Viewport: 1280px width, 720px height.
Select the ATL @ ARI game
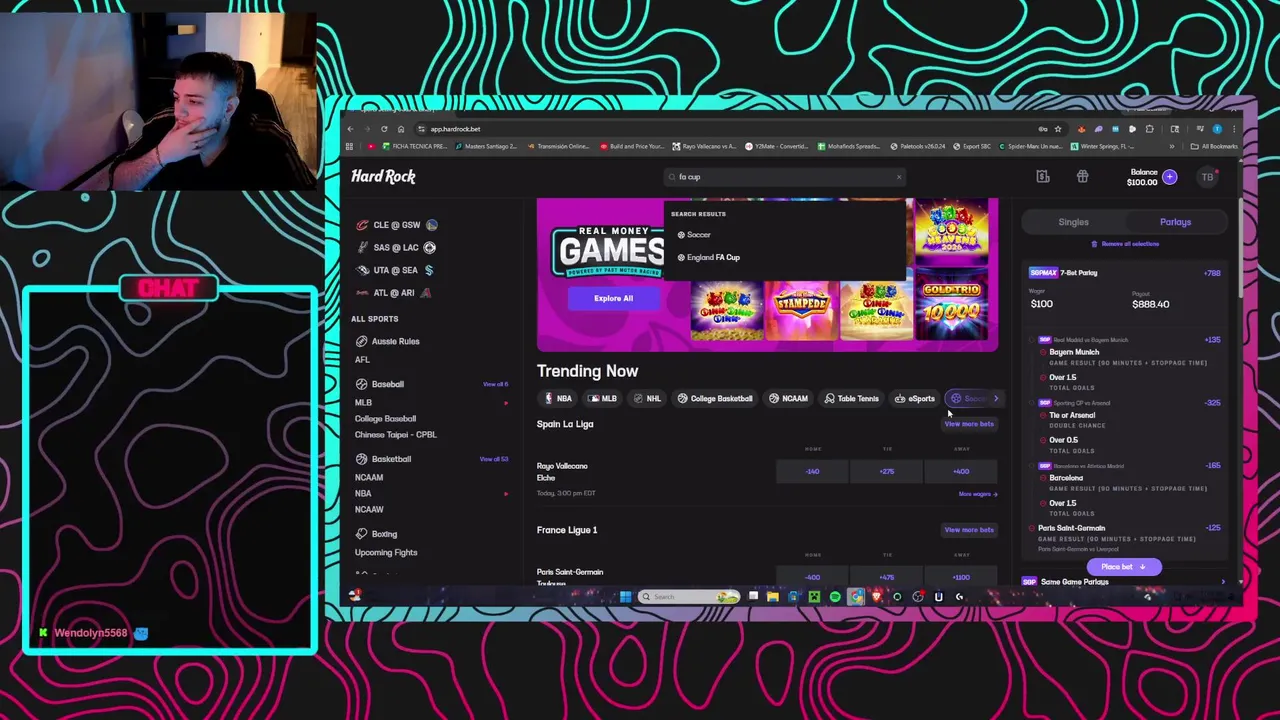click(395, 292)
